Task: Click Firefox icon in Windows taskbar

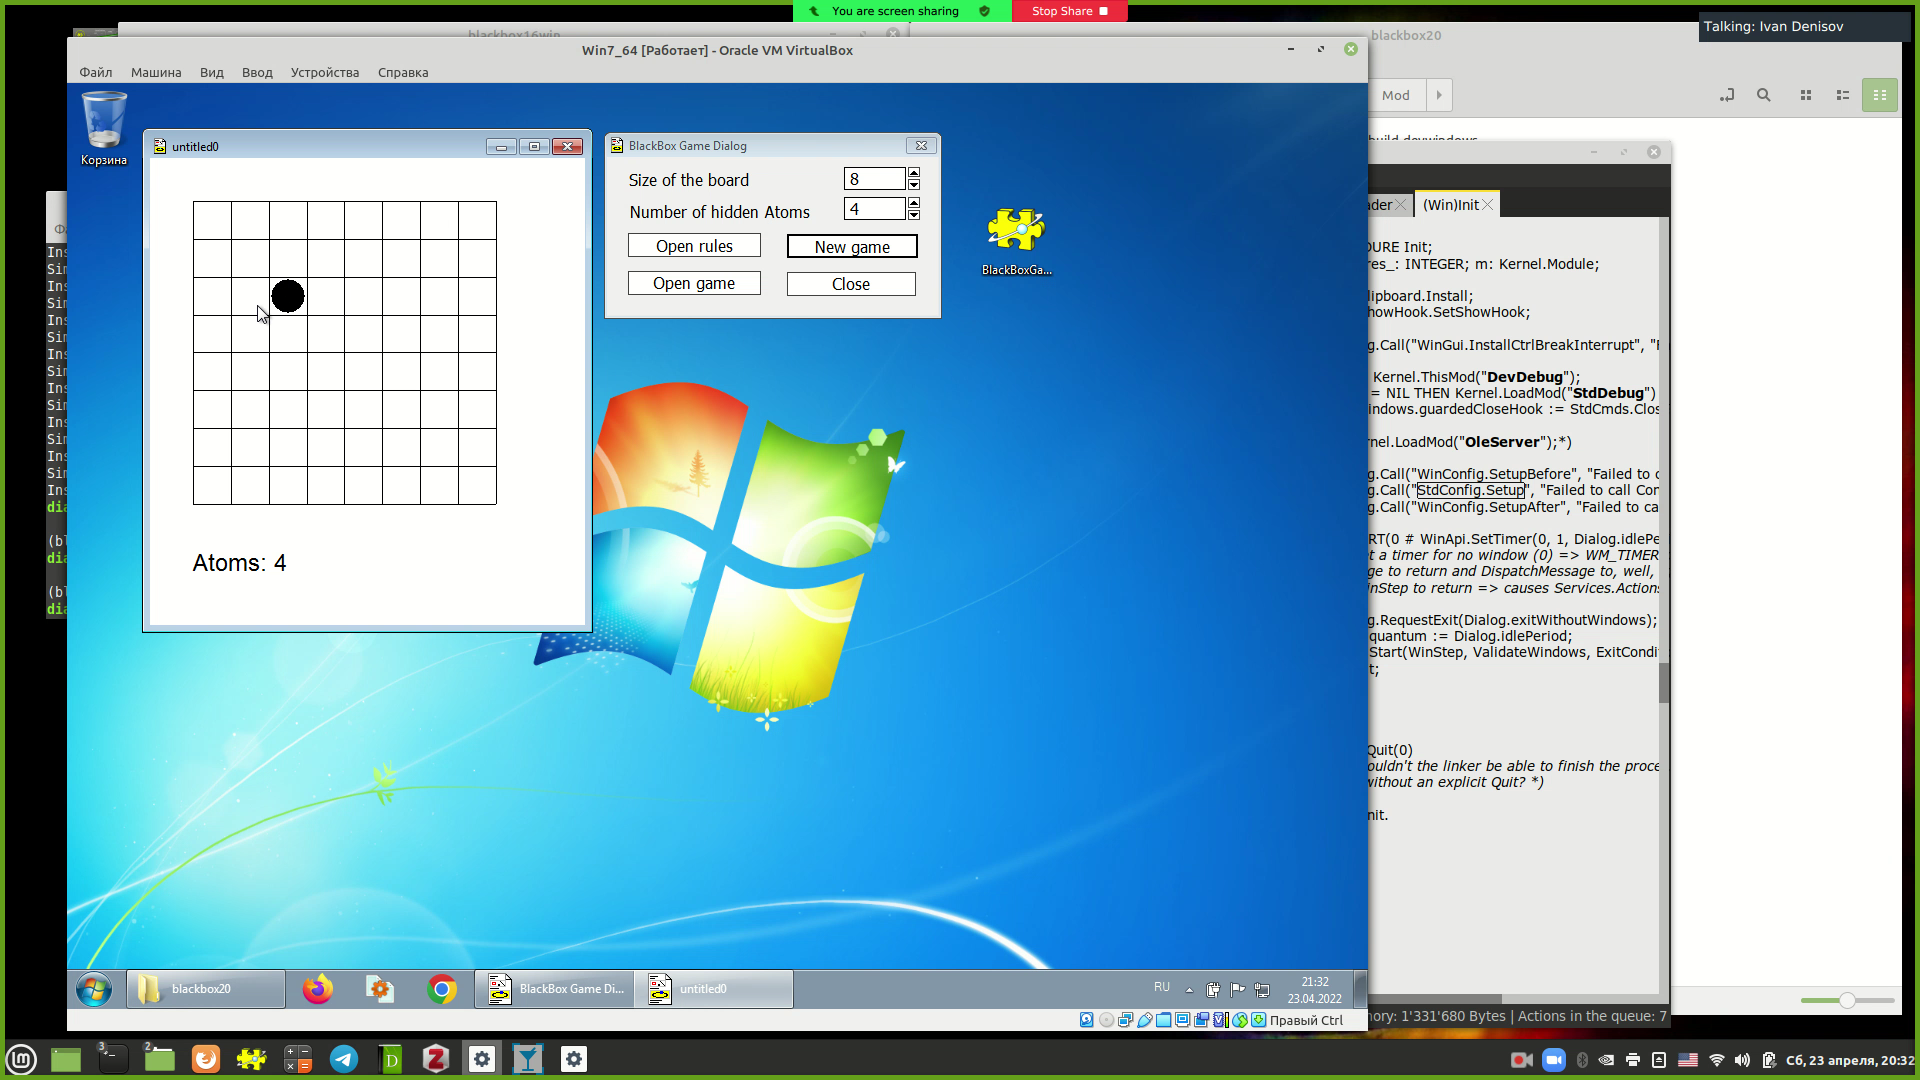Action: pos(318,989)
